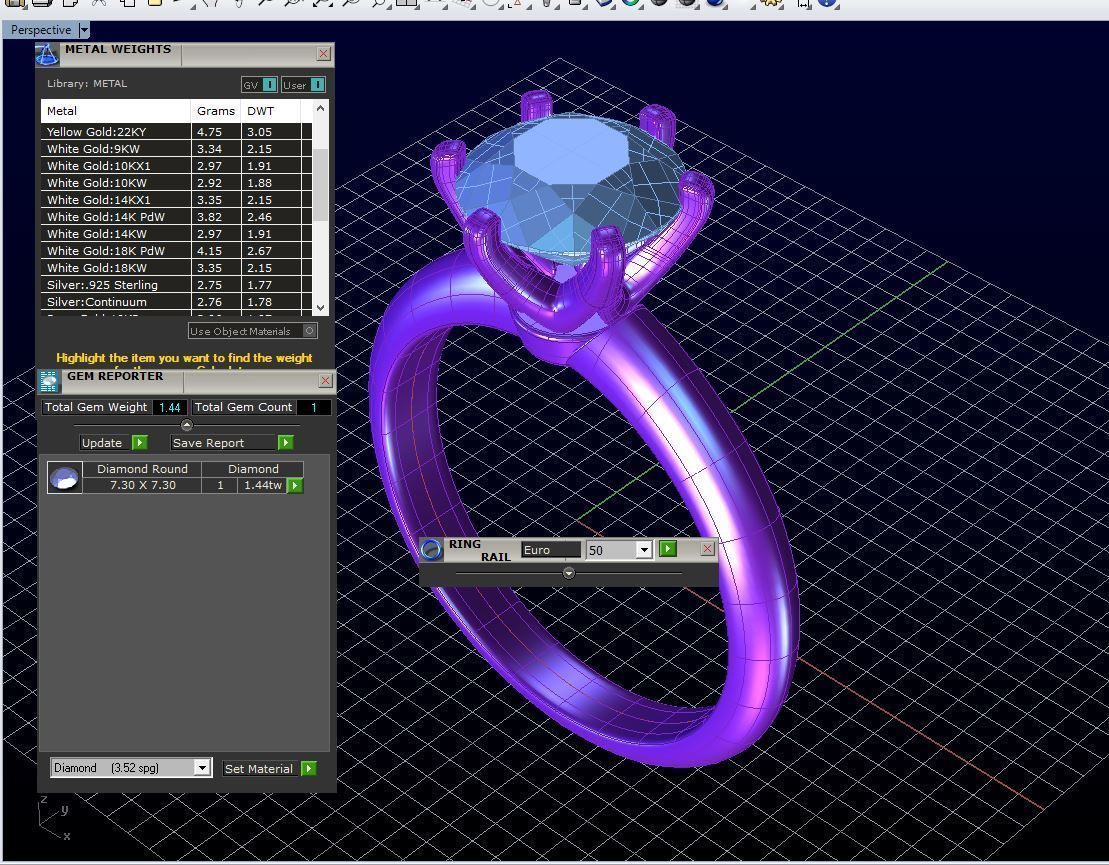The image size is (1109, 865).
Task: Select the White Gold:14KX1 row
Action: pyautogui.click(x=176, y=199)
